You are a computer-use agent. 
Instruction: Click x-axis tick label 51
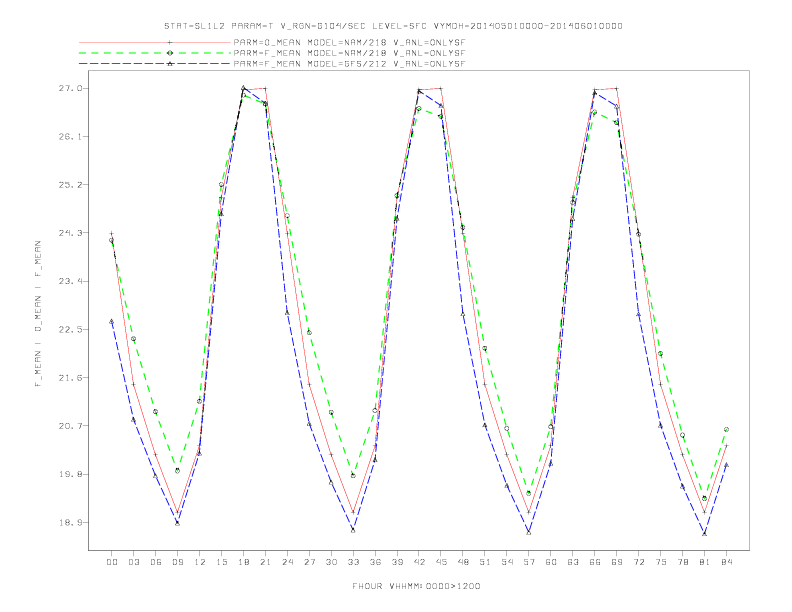point(485,562)
